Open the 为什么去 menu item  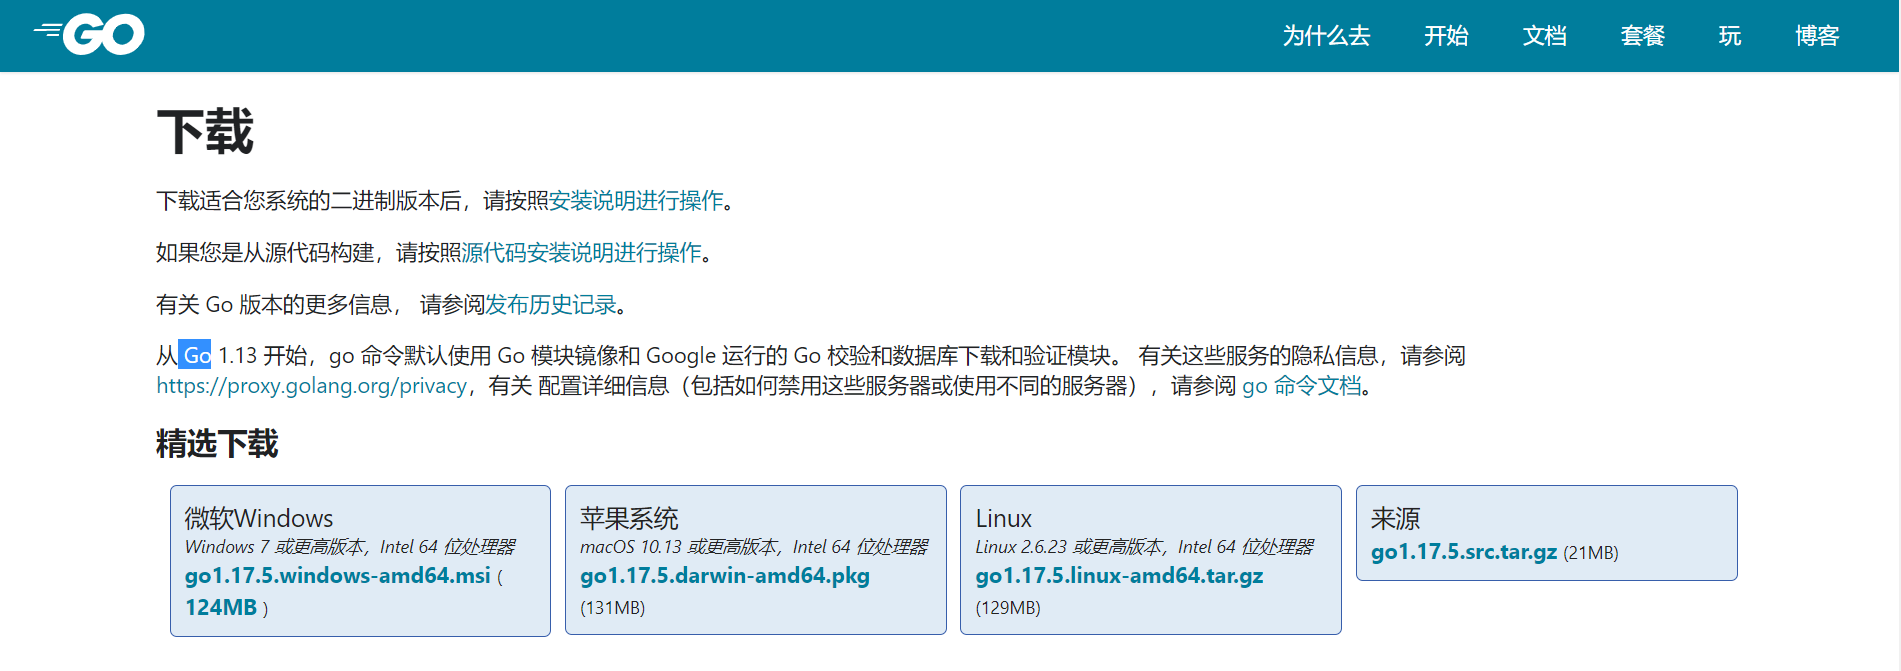pyautogui.click(x=1326, y=36)
